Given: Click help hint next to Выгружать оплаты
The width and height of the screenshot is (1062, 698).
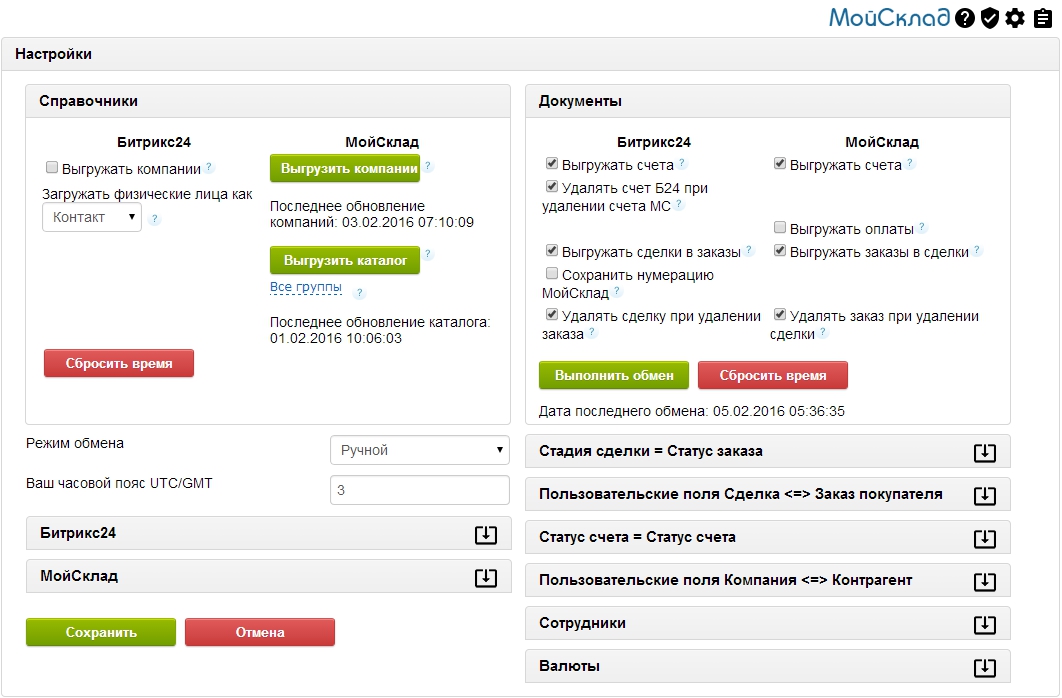Looking at the screenshot, I should click(x=922, y=228).
